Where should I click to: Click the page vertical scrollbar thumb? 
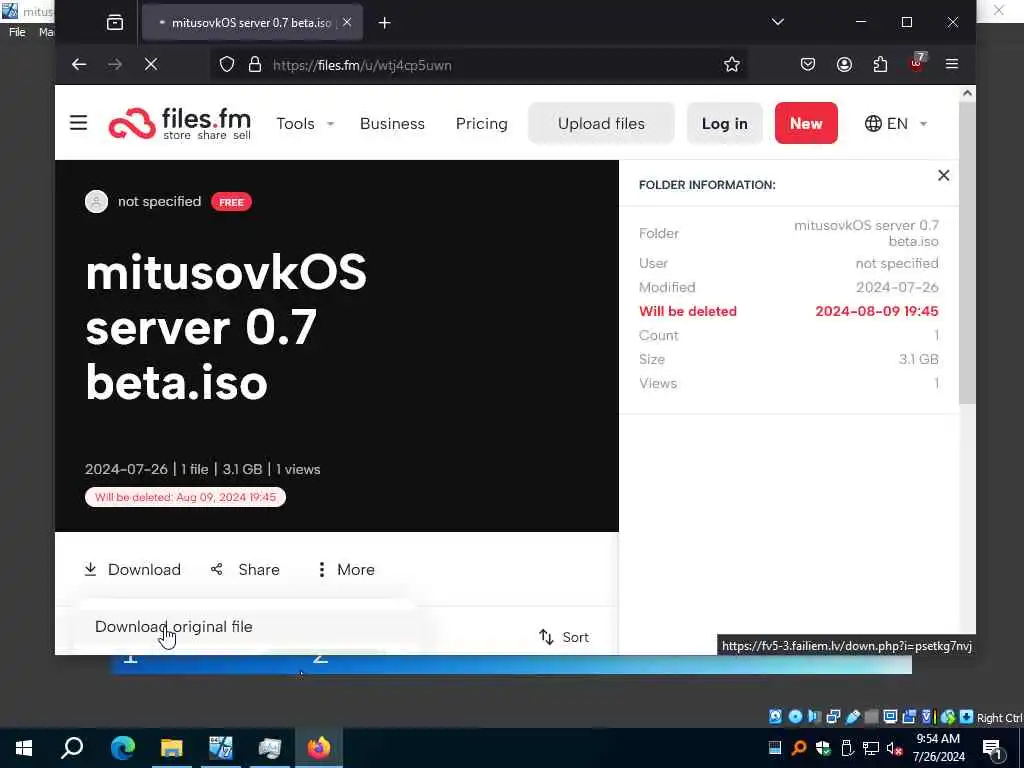click(x=967, y=253)
